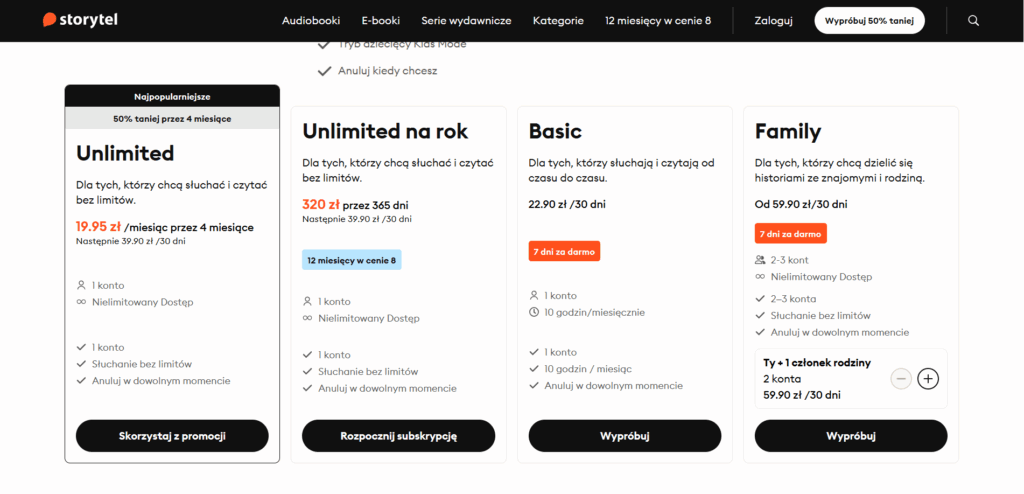Click Skorzystaj z promocji button
Image resolution: width=1024 pixels, height=494 pixels.
pyautogui.click(x=172, y=436)
